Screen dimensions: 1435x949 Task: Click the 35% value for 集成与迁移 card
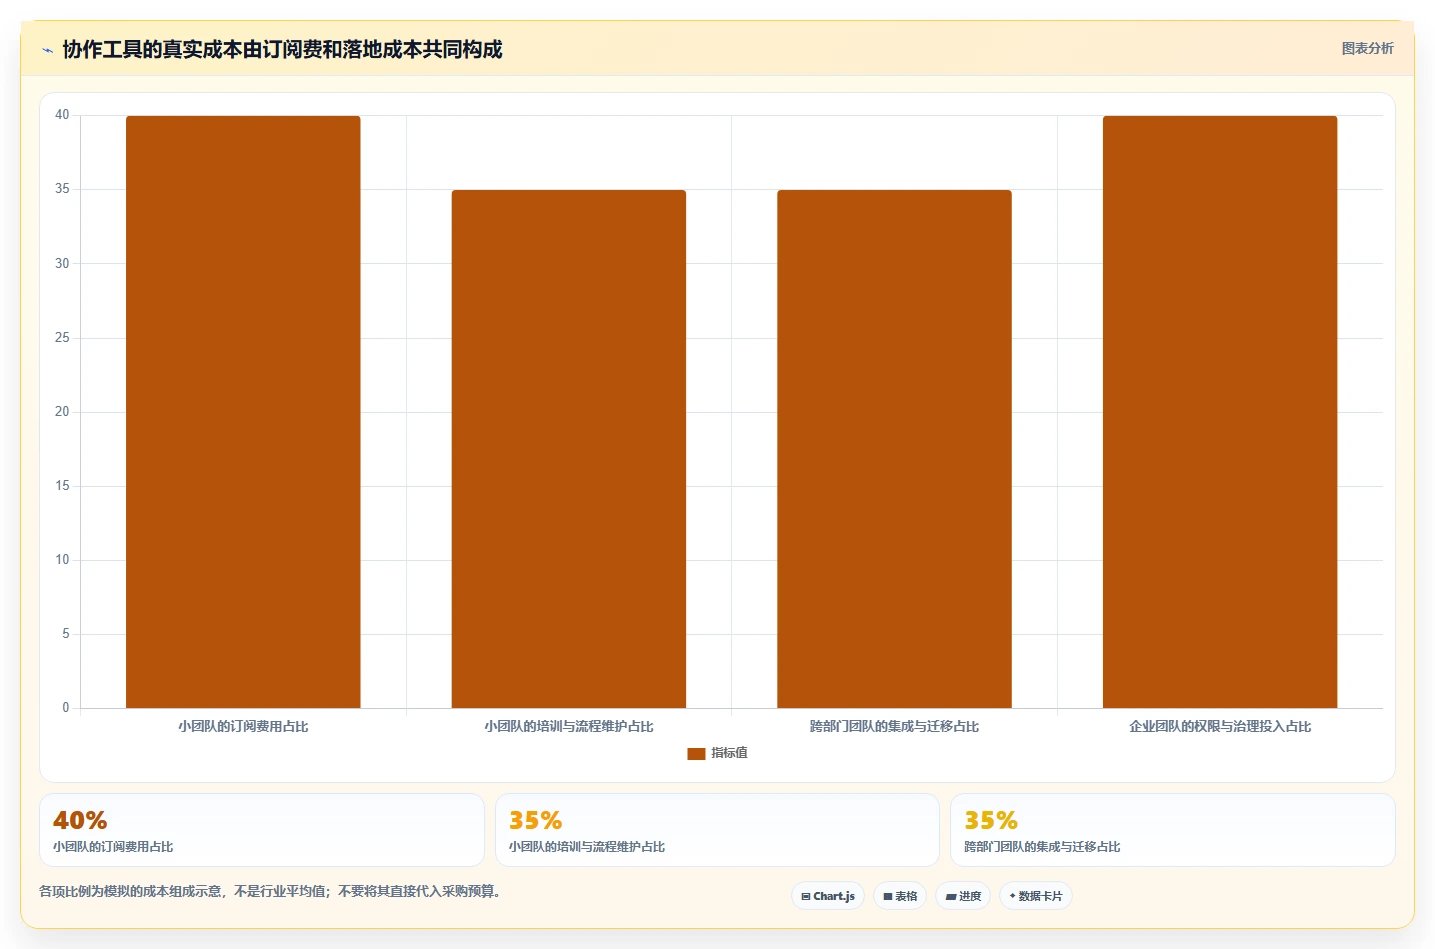[x=991, y=821]
